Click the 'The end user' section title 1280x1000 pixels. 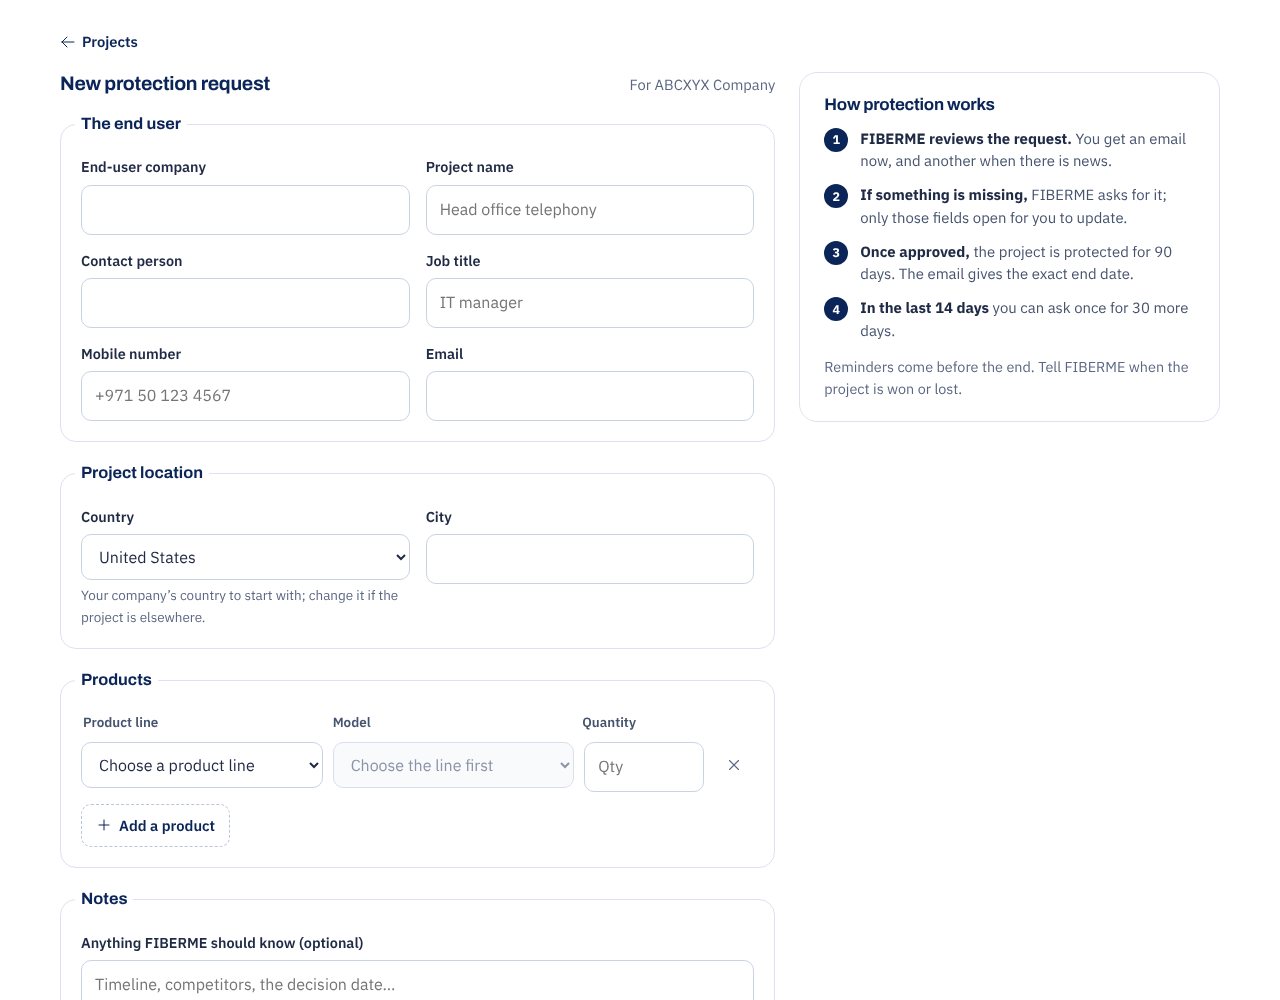pyautogui.click(x=131, y=124)
